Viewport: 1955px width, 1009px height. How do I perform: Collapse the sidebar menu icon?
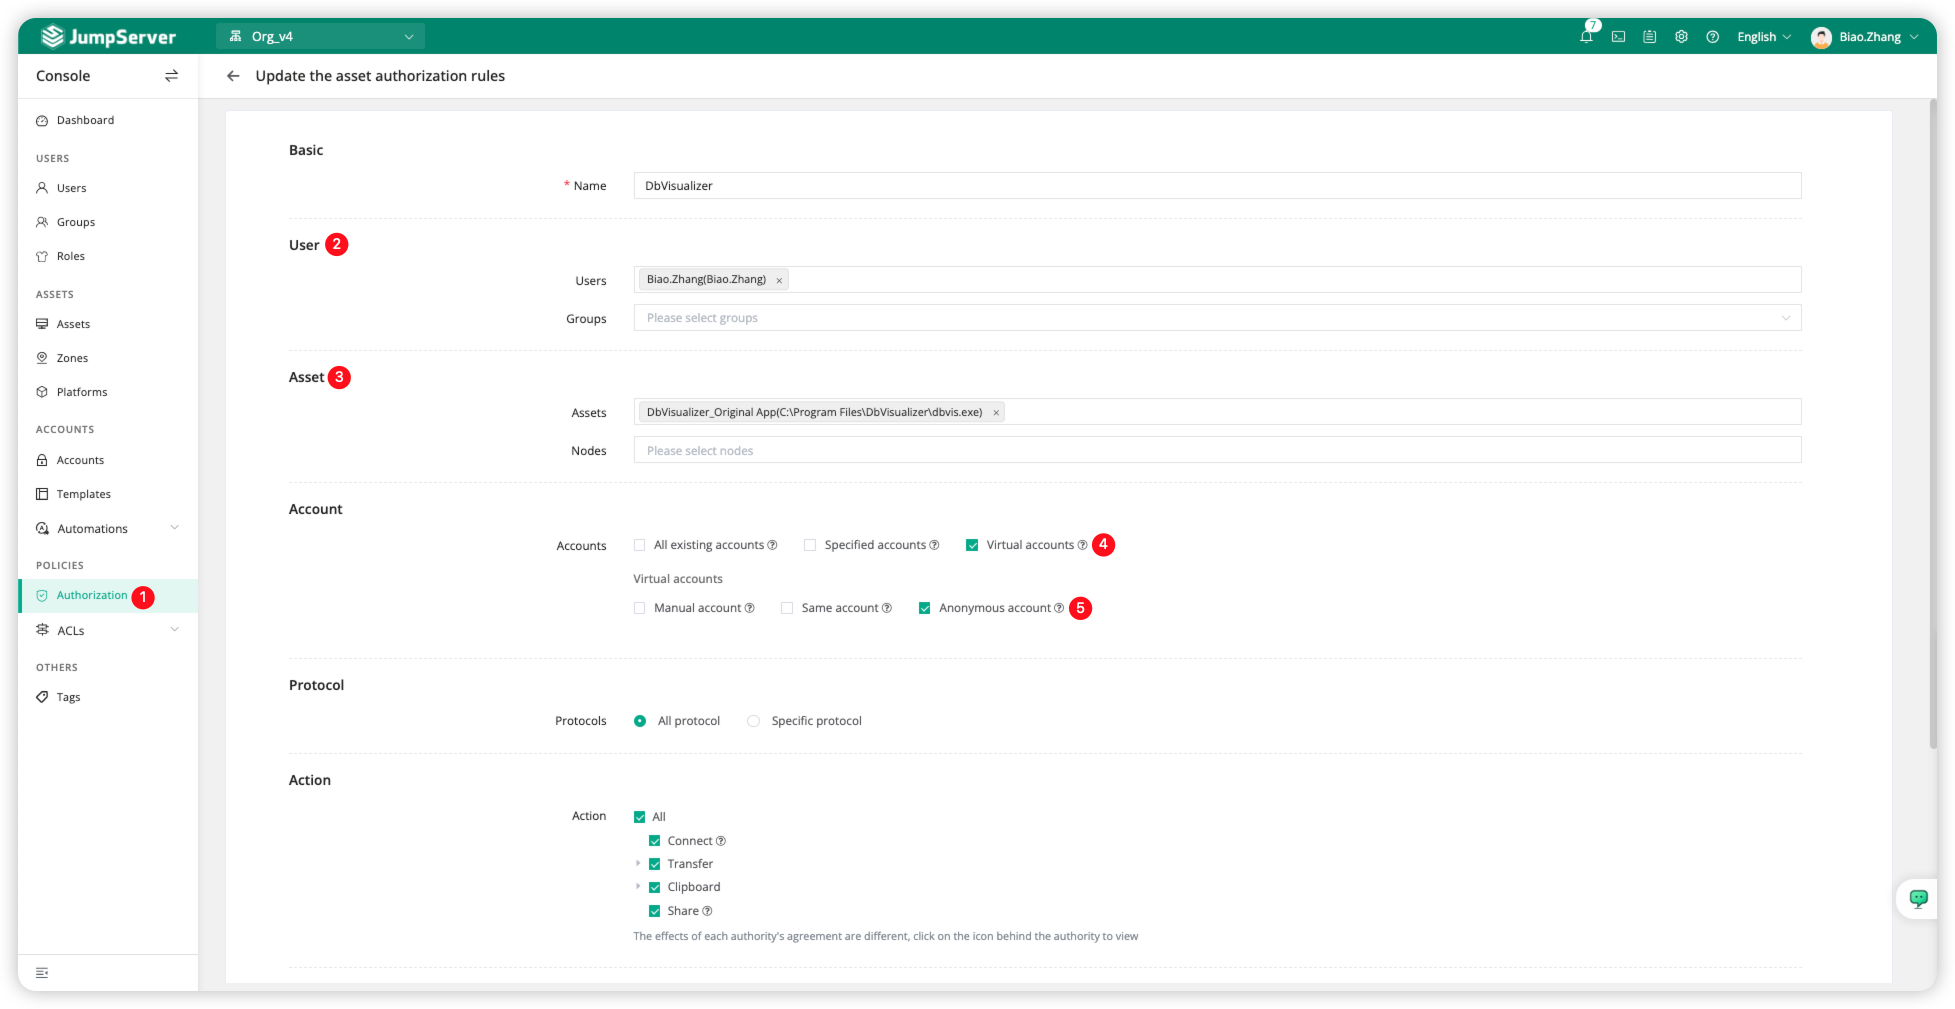point(42,973)
